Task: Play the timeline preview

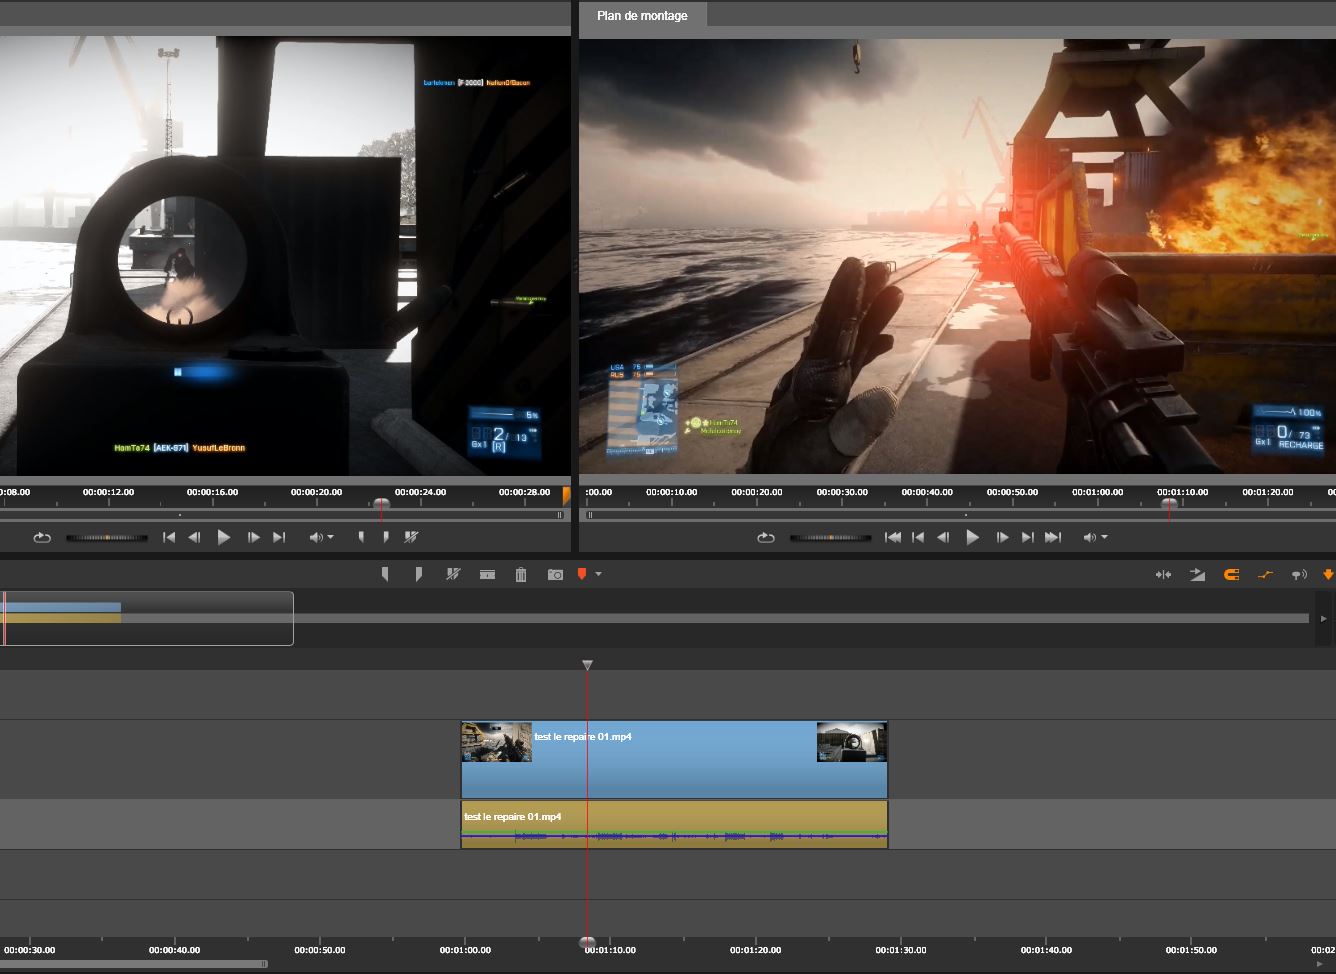Action: 972,537
